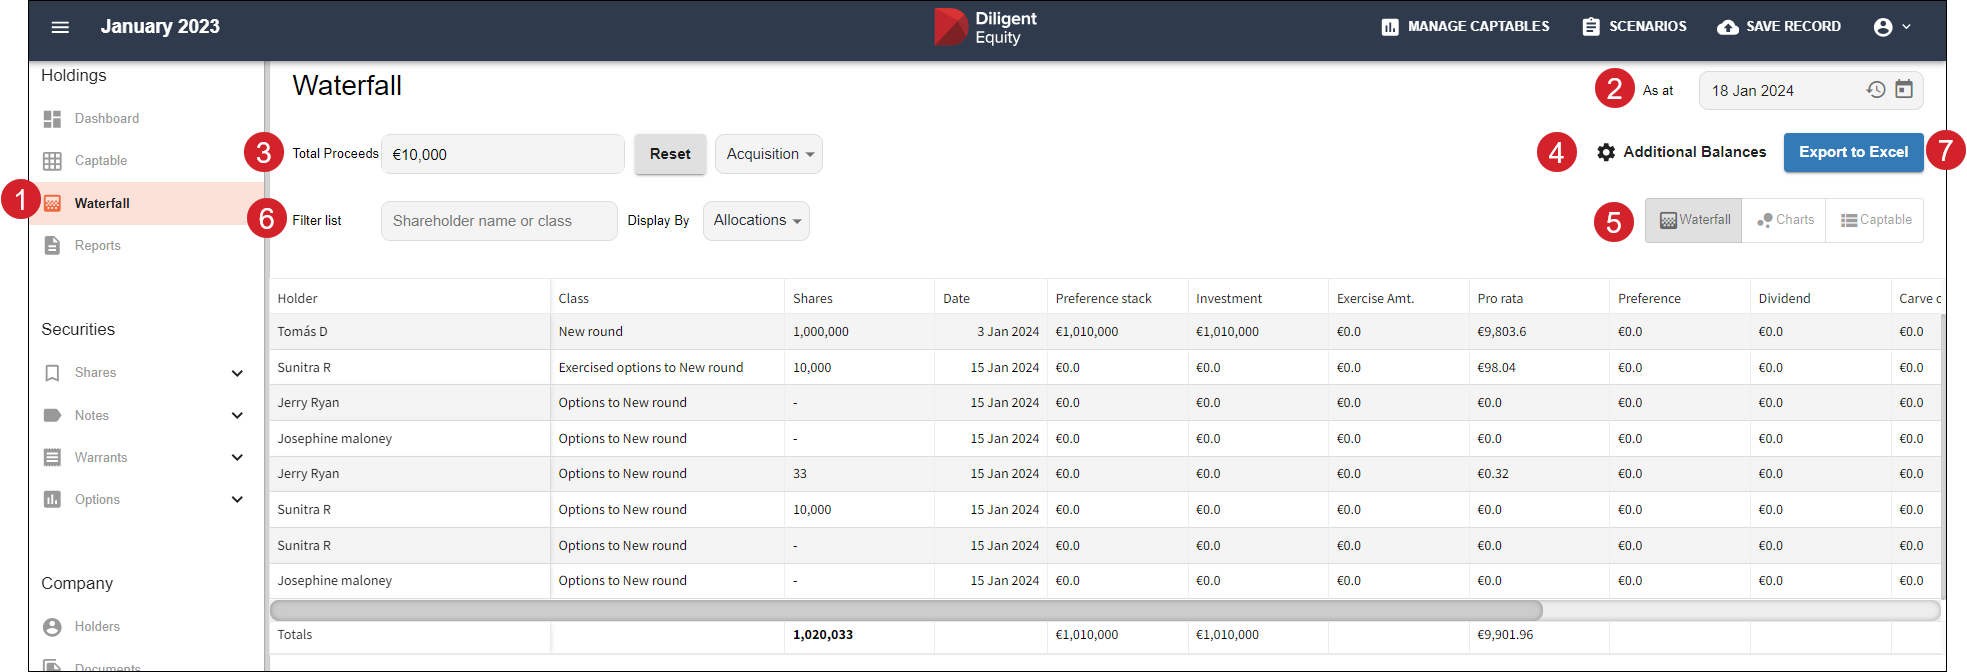This screenshot has width=1967, height=672.
Task: Open the Allocations display-by dropdown
Action: [756, 221]
